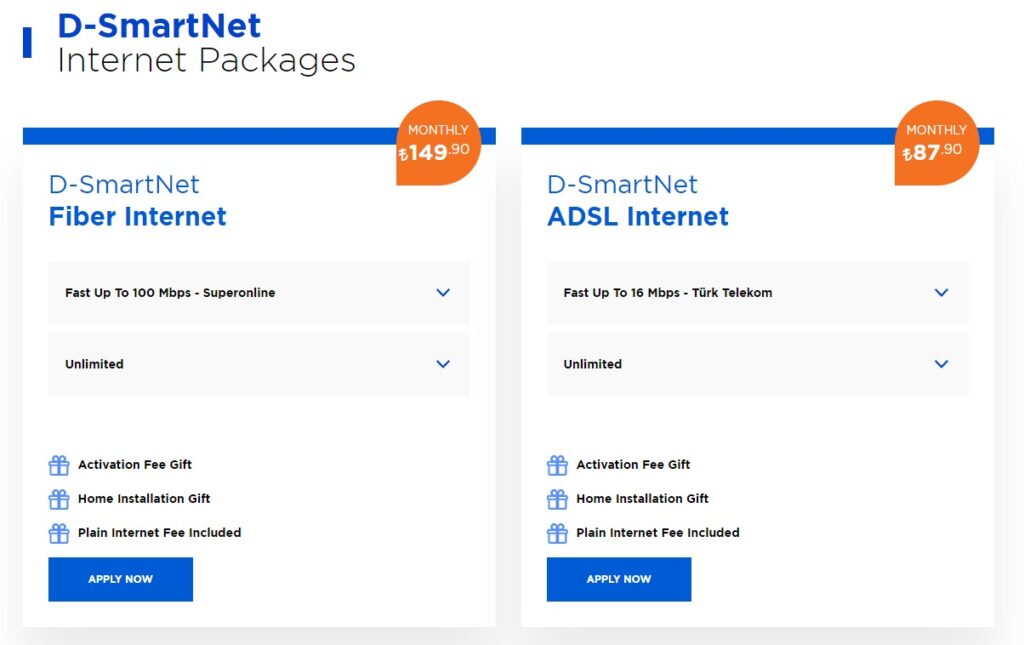Click the gift icon beside Plain Internet Fee Included on Fiber card
Viewport: 1024px width, 645px height.
[x=59, y=532]
